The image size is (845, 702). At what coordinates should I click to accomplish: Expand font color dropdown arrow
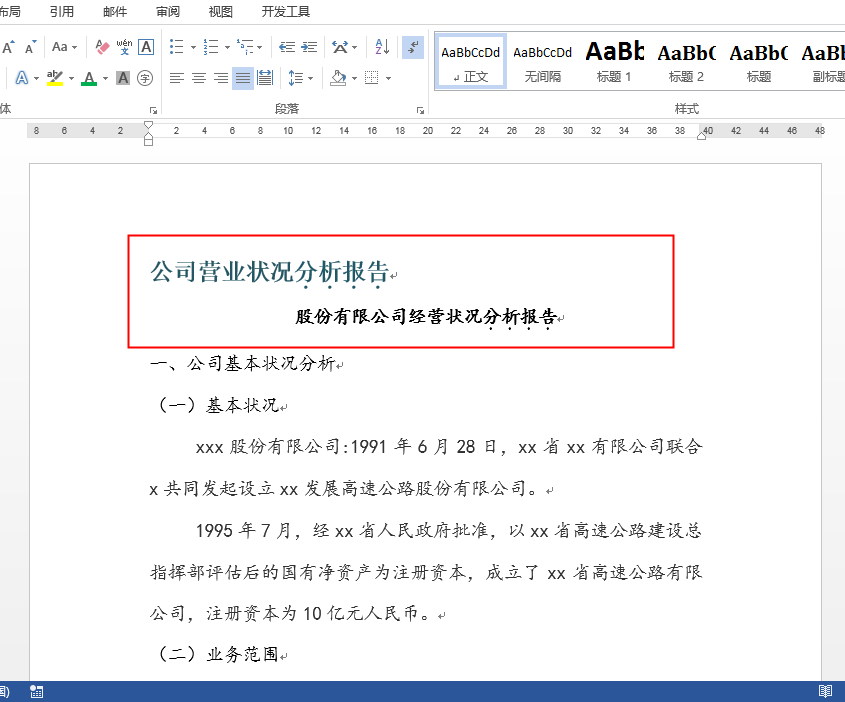(105, 79)
